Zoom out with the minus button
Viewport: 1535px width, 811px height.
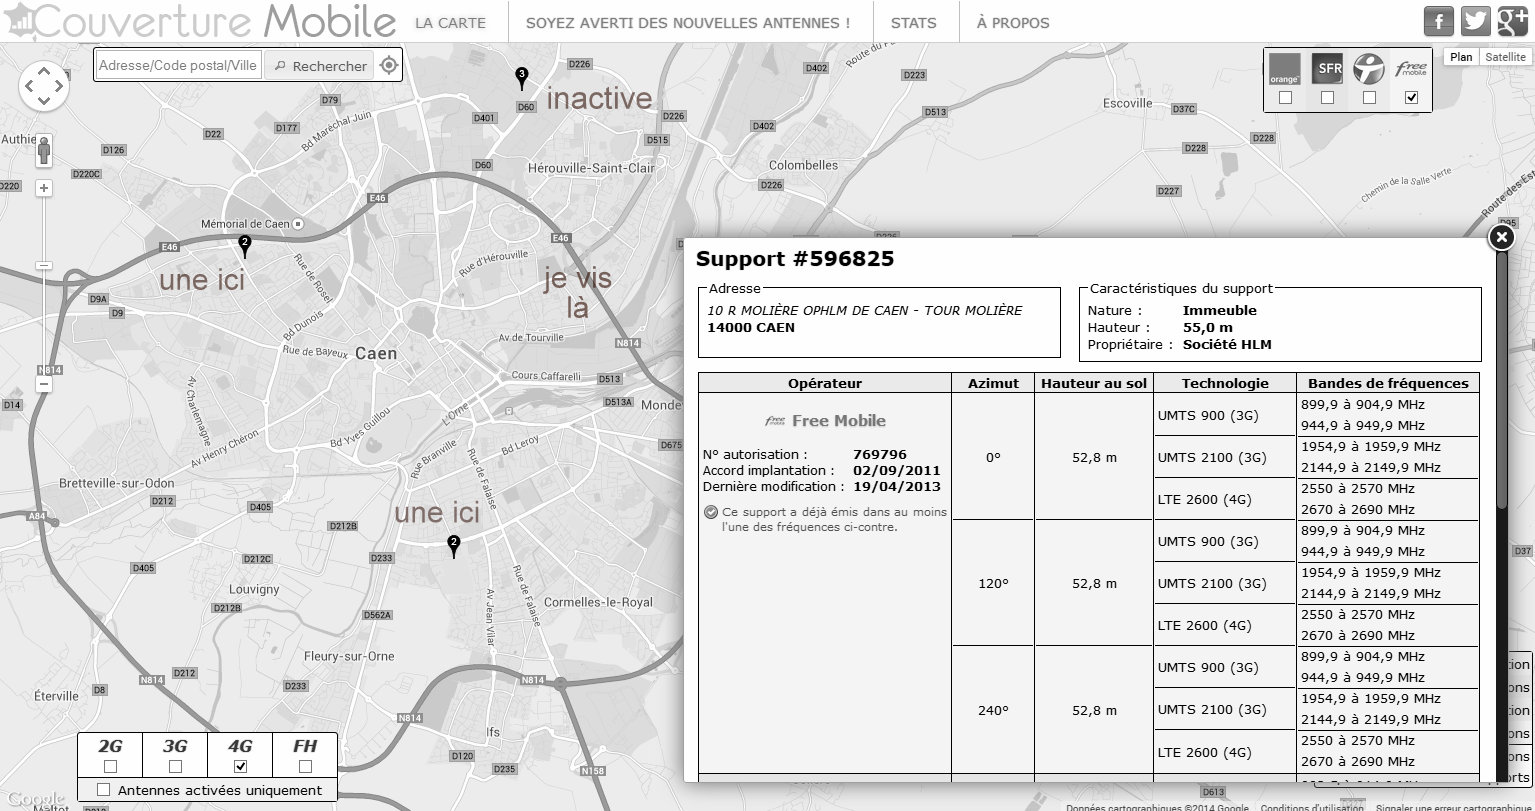[44, 384]
